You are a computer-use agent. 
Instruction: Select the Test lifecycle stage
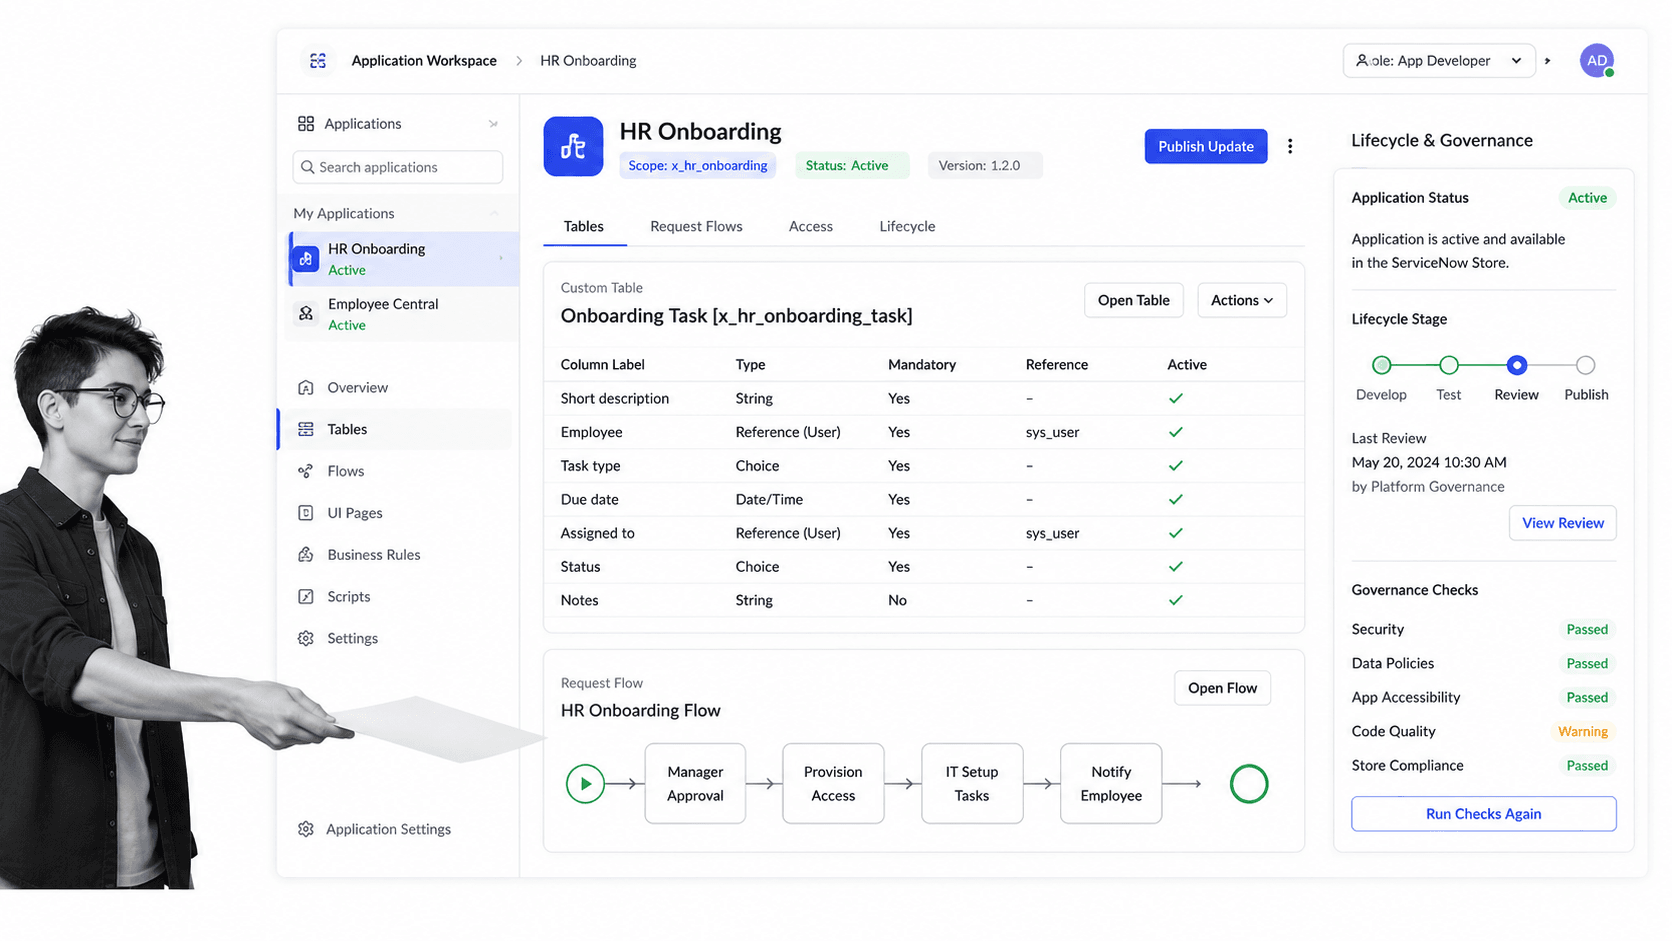pos(1449,365)
